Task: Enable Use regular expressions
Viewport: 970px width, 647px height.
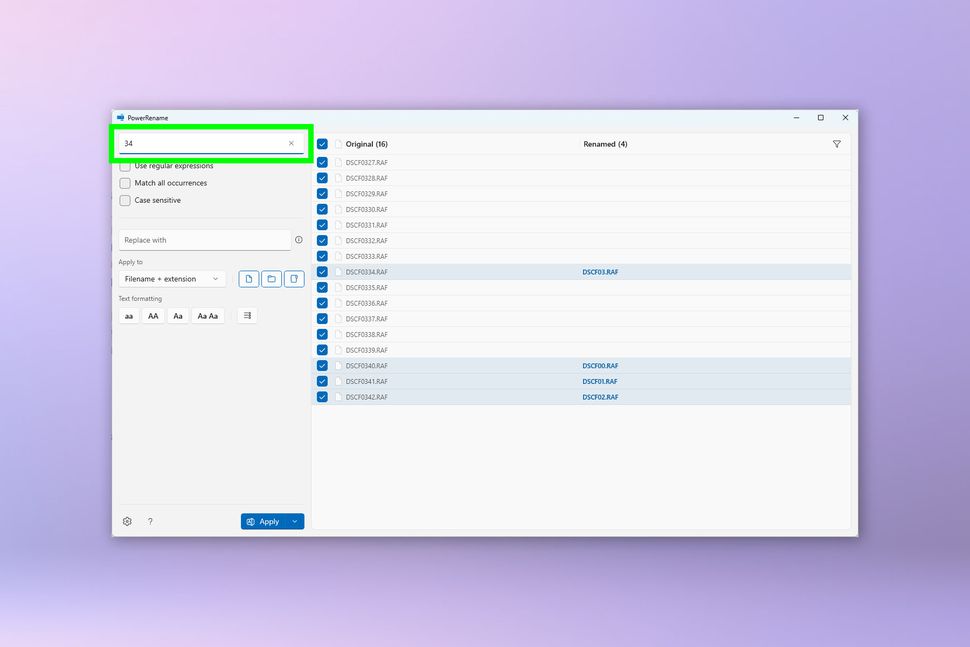Action: pos(125,165)
